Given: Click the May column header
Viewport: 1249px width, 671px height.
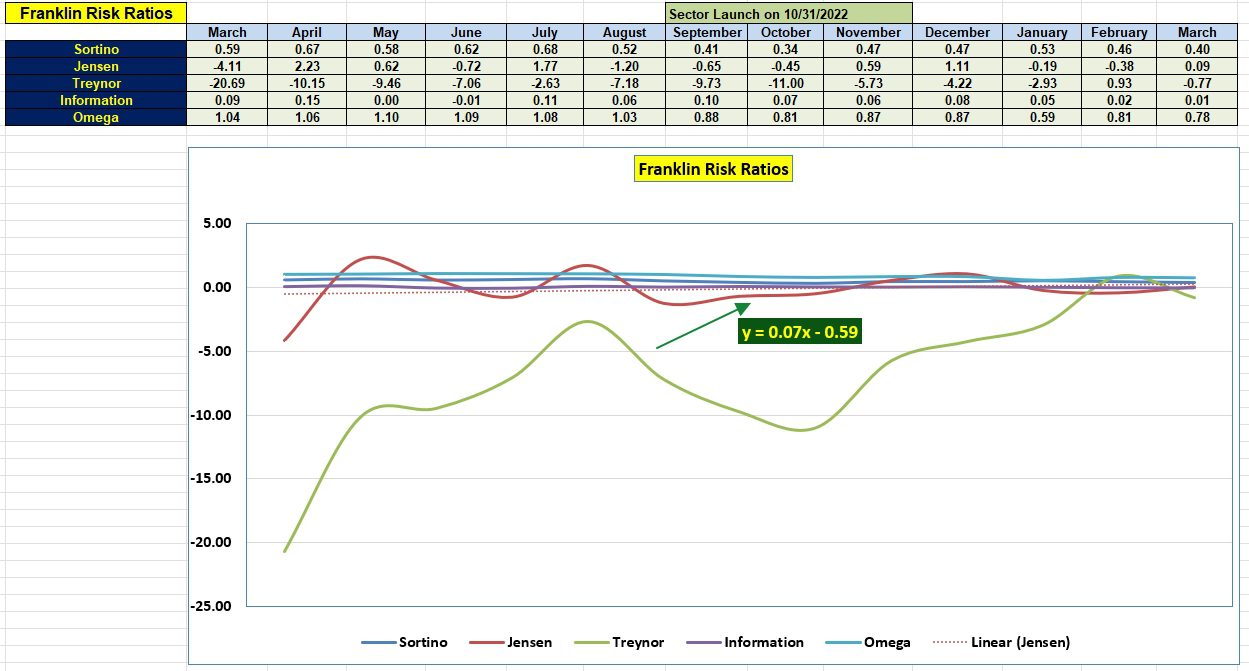Looking at the screenshot, I should (x=385, y=32).
